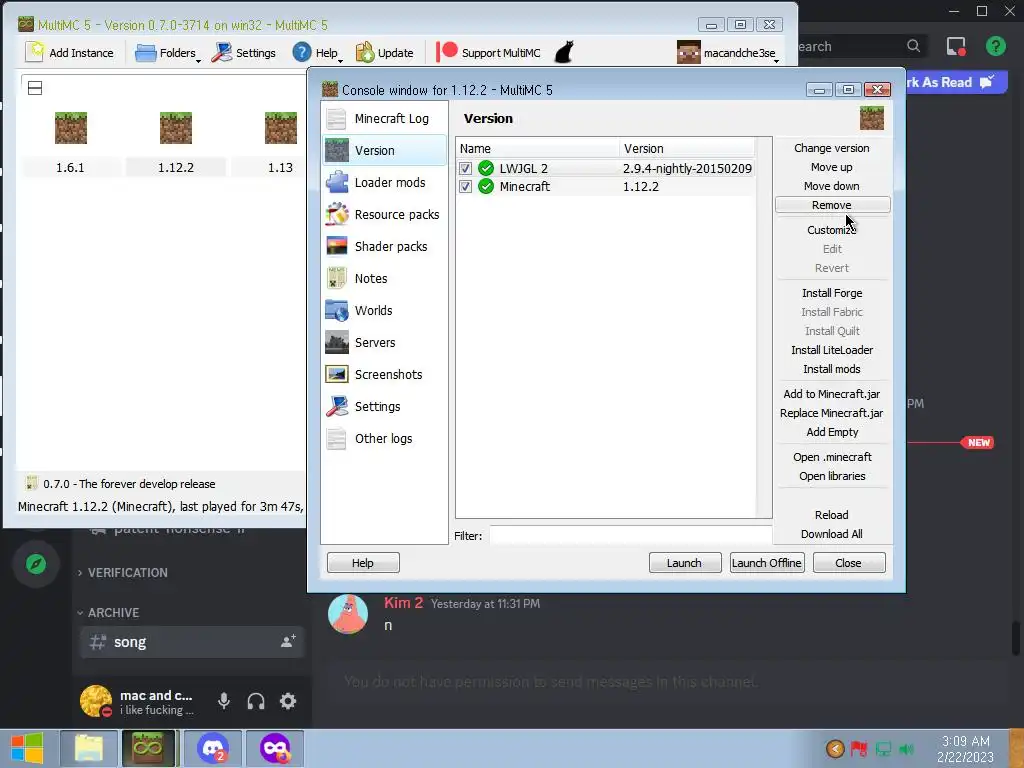Collapse the instance group toggle icon

(35, 88)
